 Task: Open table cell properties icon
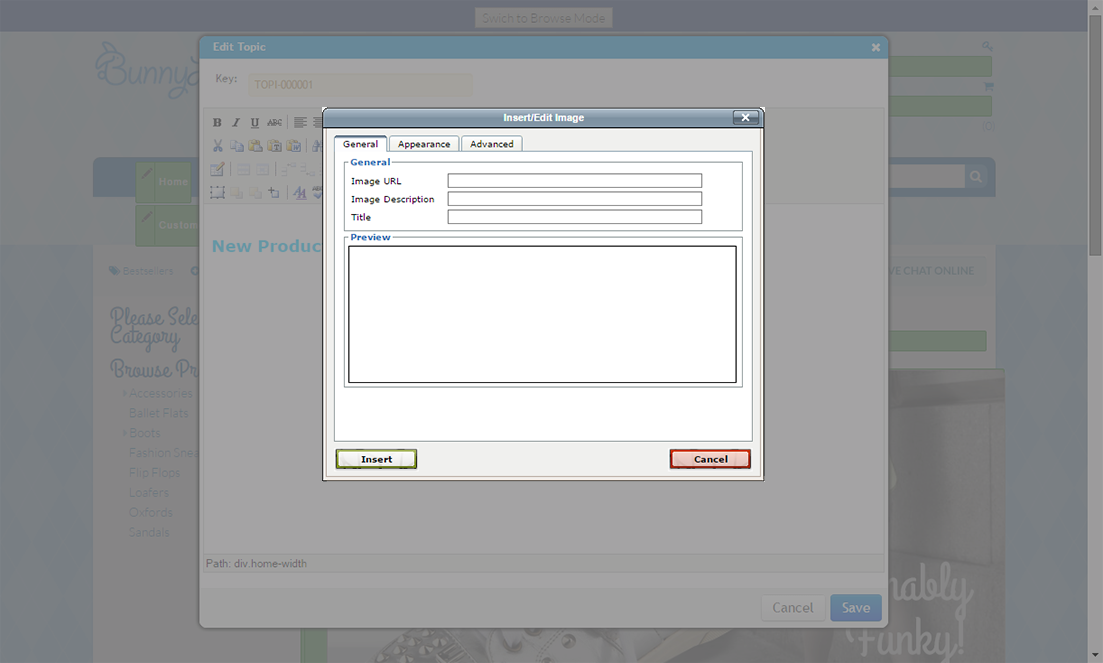point(262,169)
